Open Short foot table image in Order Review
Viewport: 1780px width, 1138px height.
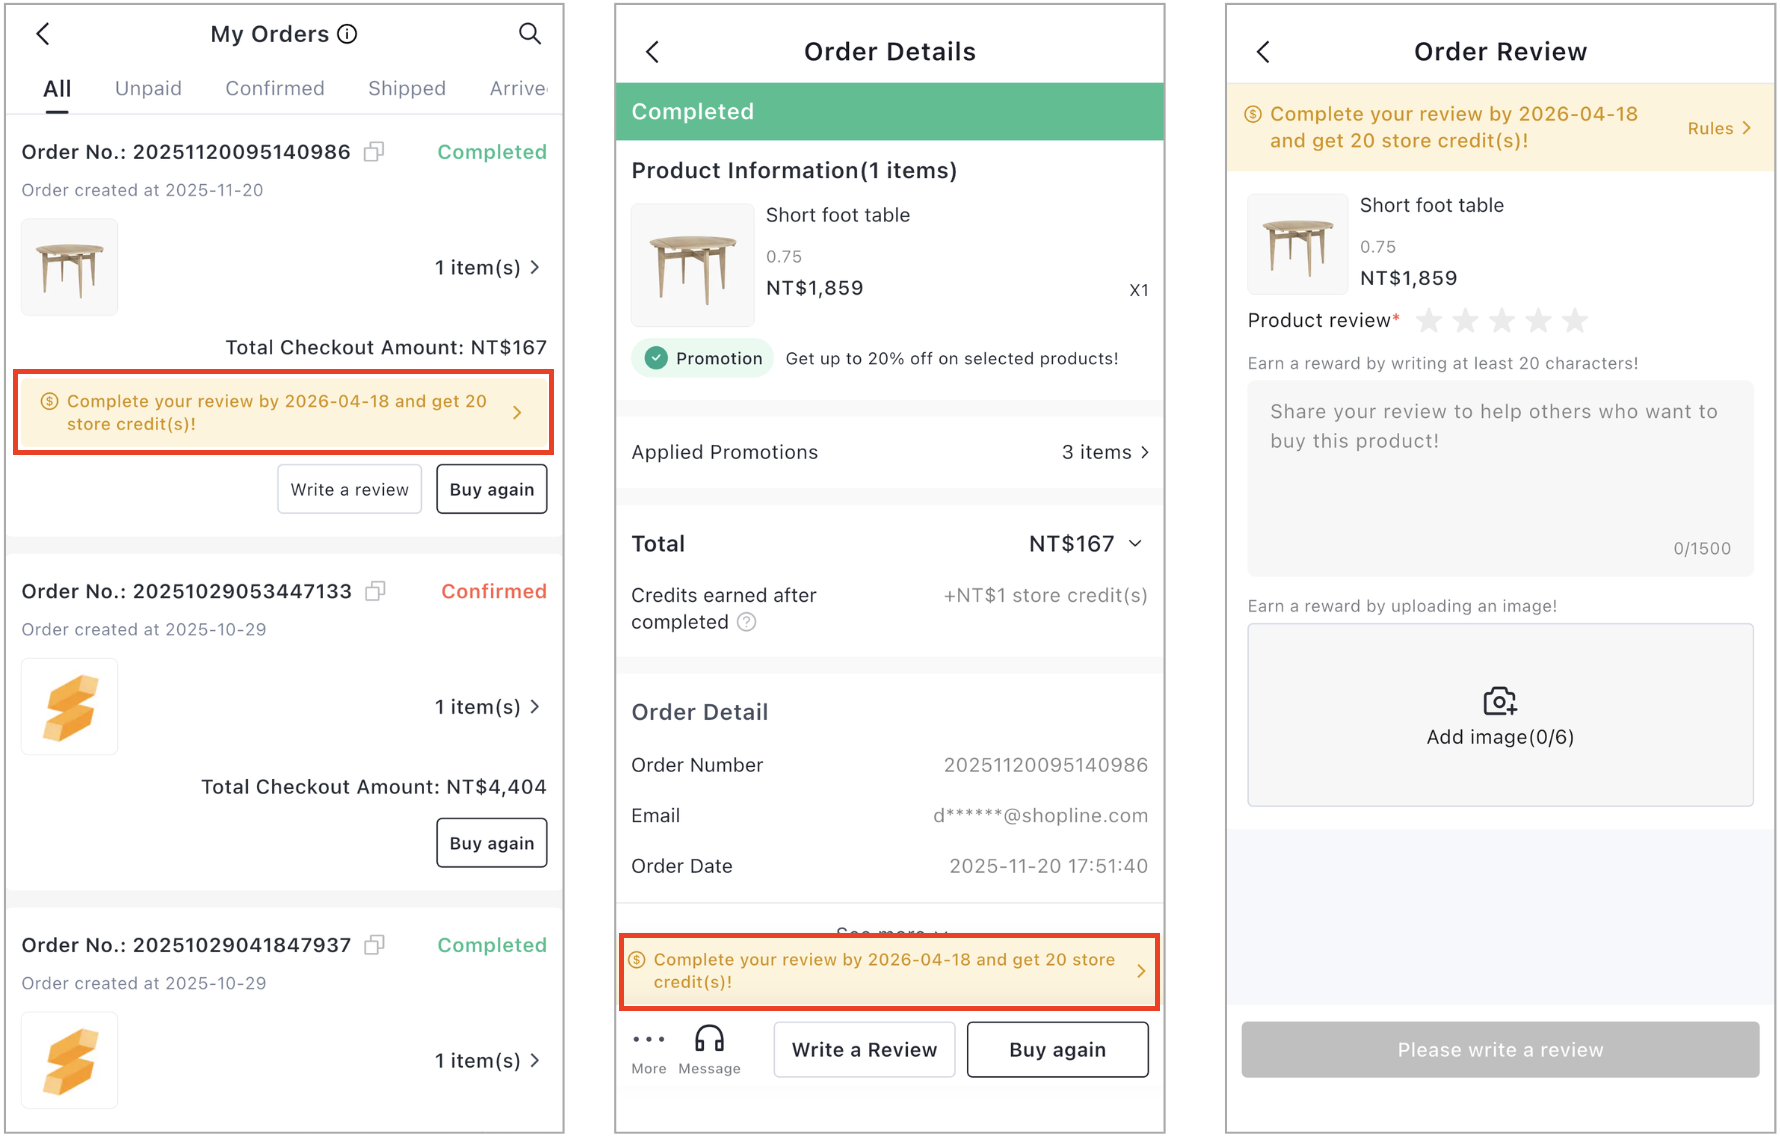tap(1298, 244)
